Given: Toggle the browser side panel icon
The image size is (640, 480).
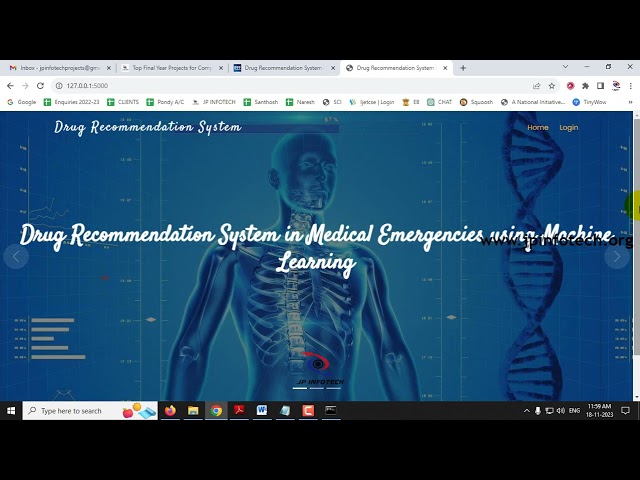Looking at the screenshot, I should tap(600, 86).
